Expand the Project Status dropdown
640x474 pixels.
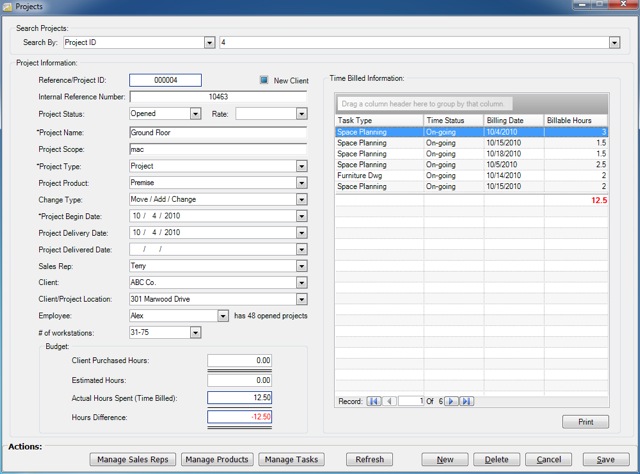pos(196,114)
